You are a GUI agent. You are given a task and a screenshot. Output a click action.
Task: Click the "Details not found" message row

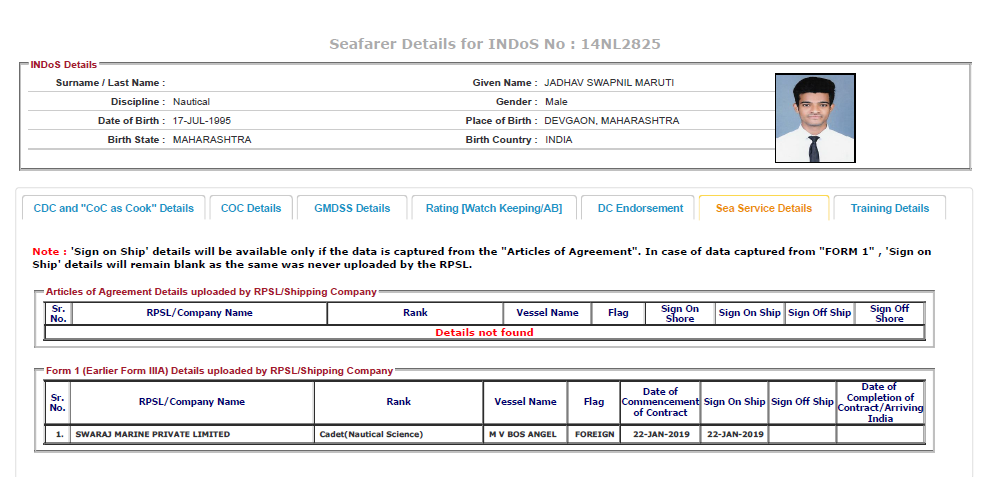click(484, 332)
